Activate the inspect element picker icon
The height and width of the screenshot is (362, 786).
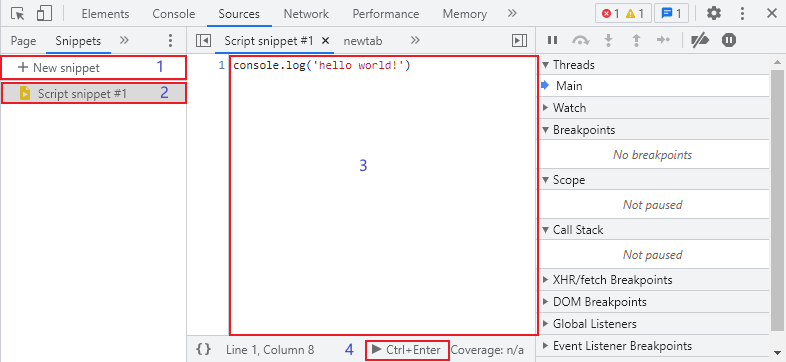(x=18, y=14)
